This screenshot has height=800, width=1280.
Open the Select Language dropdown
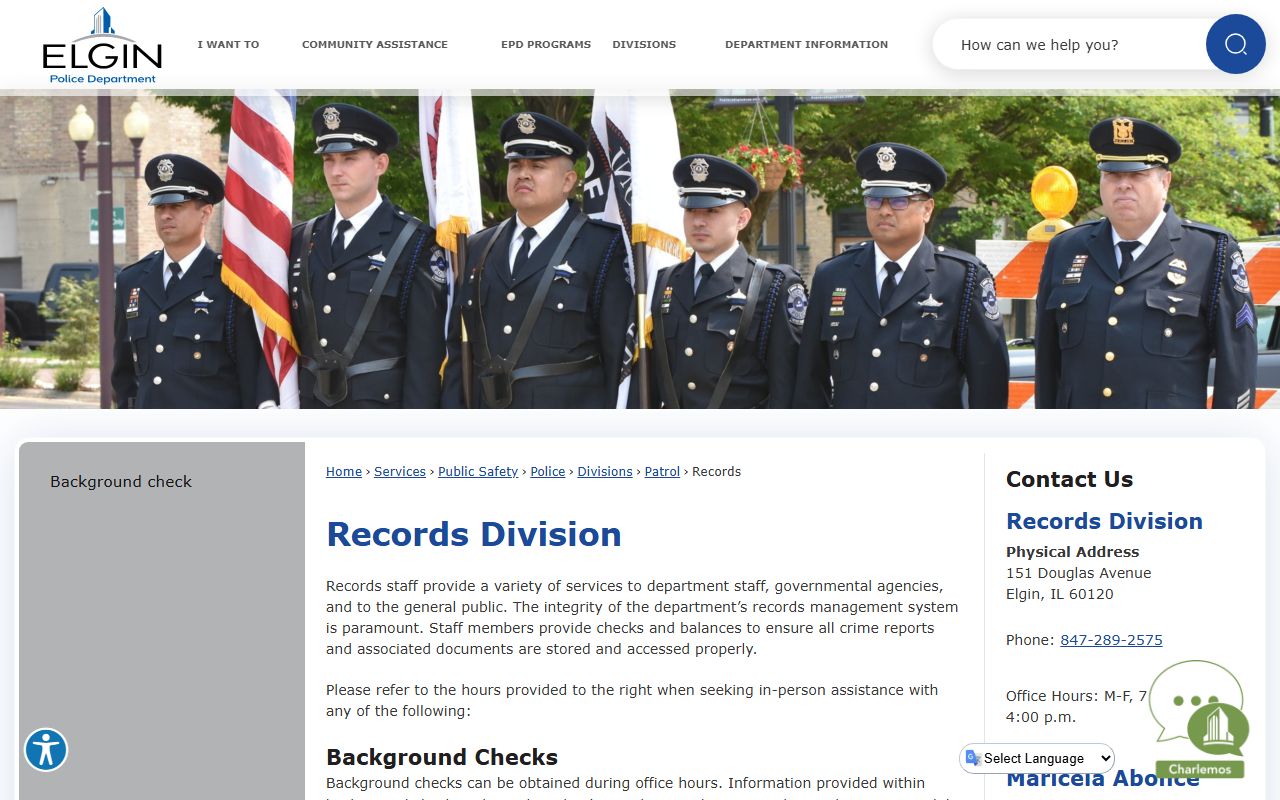click(x=1038, y=758)
